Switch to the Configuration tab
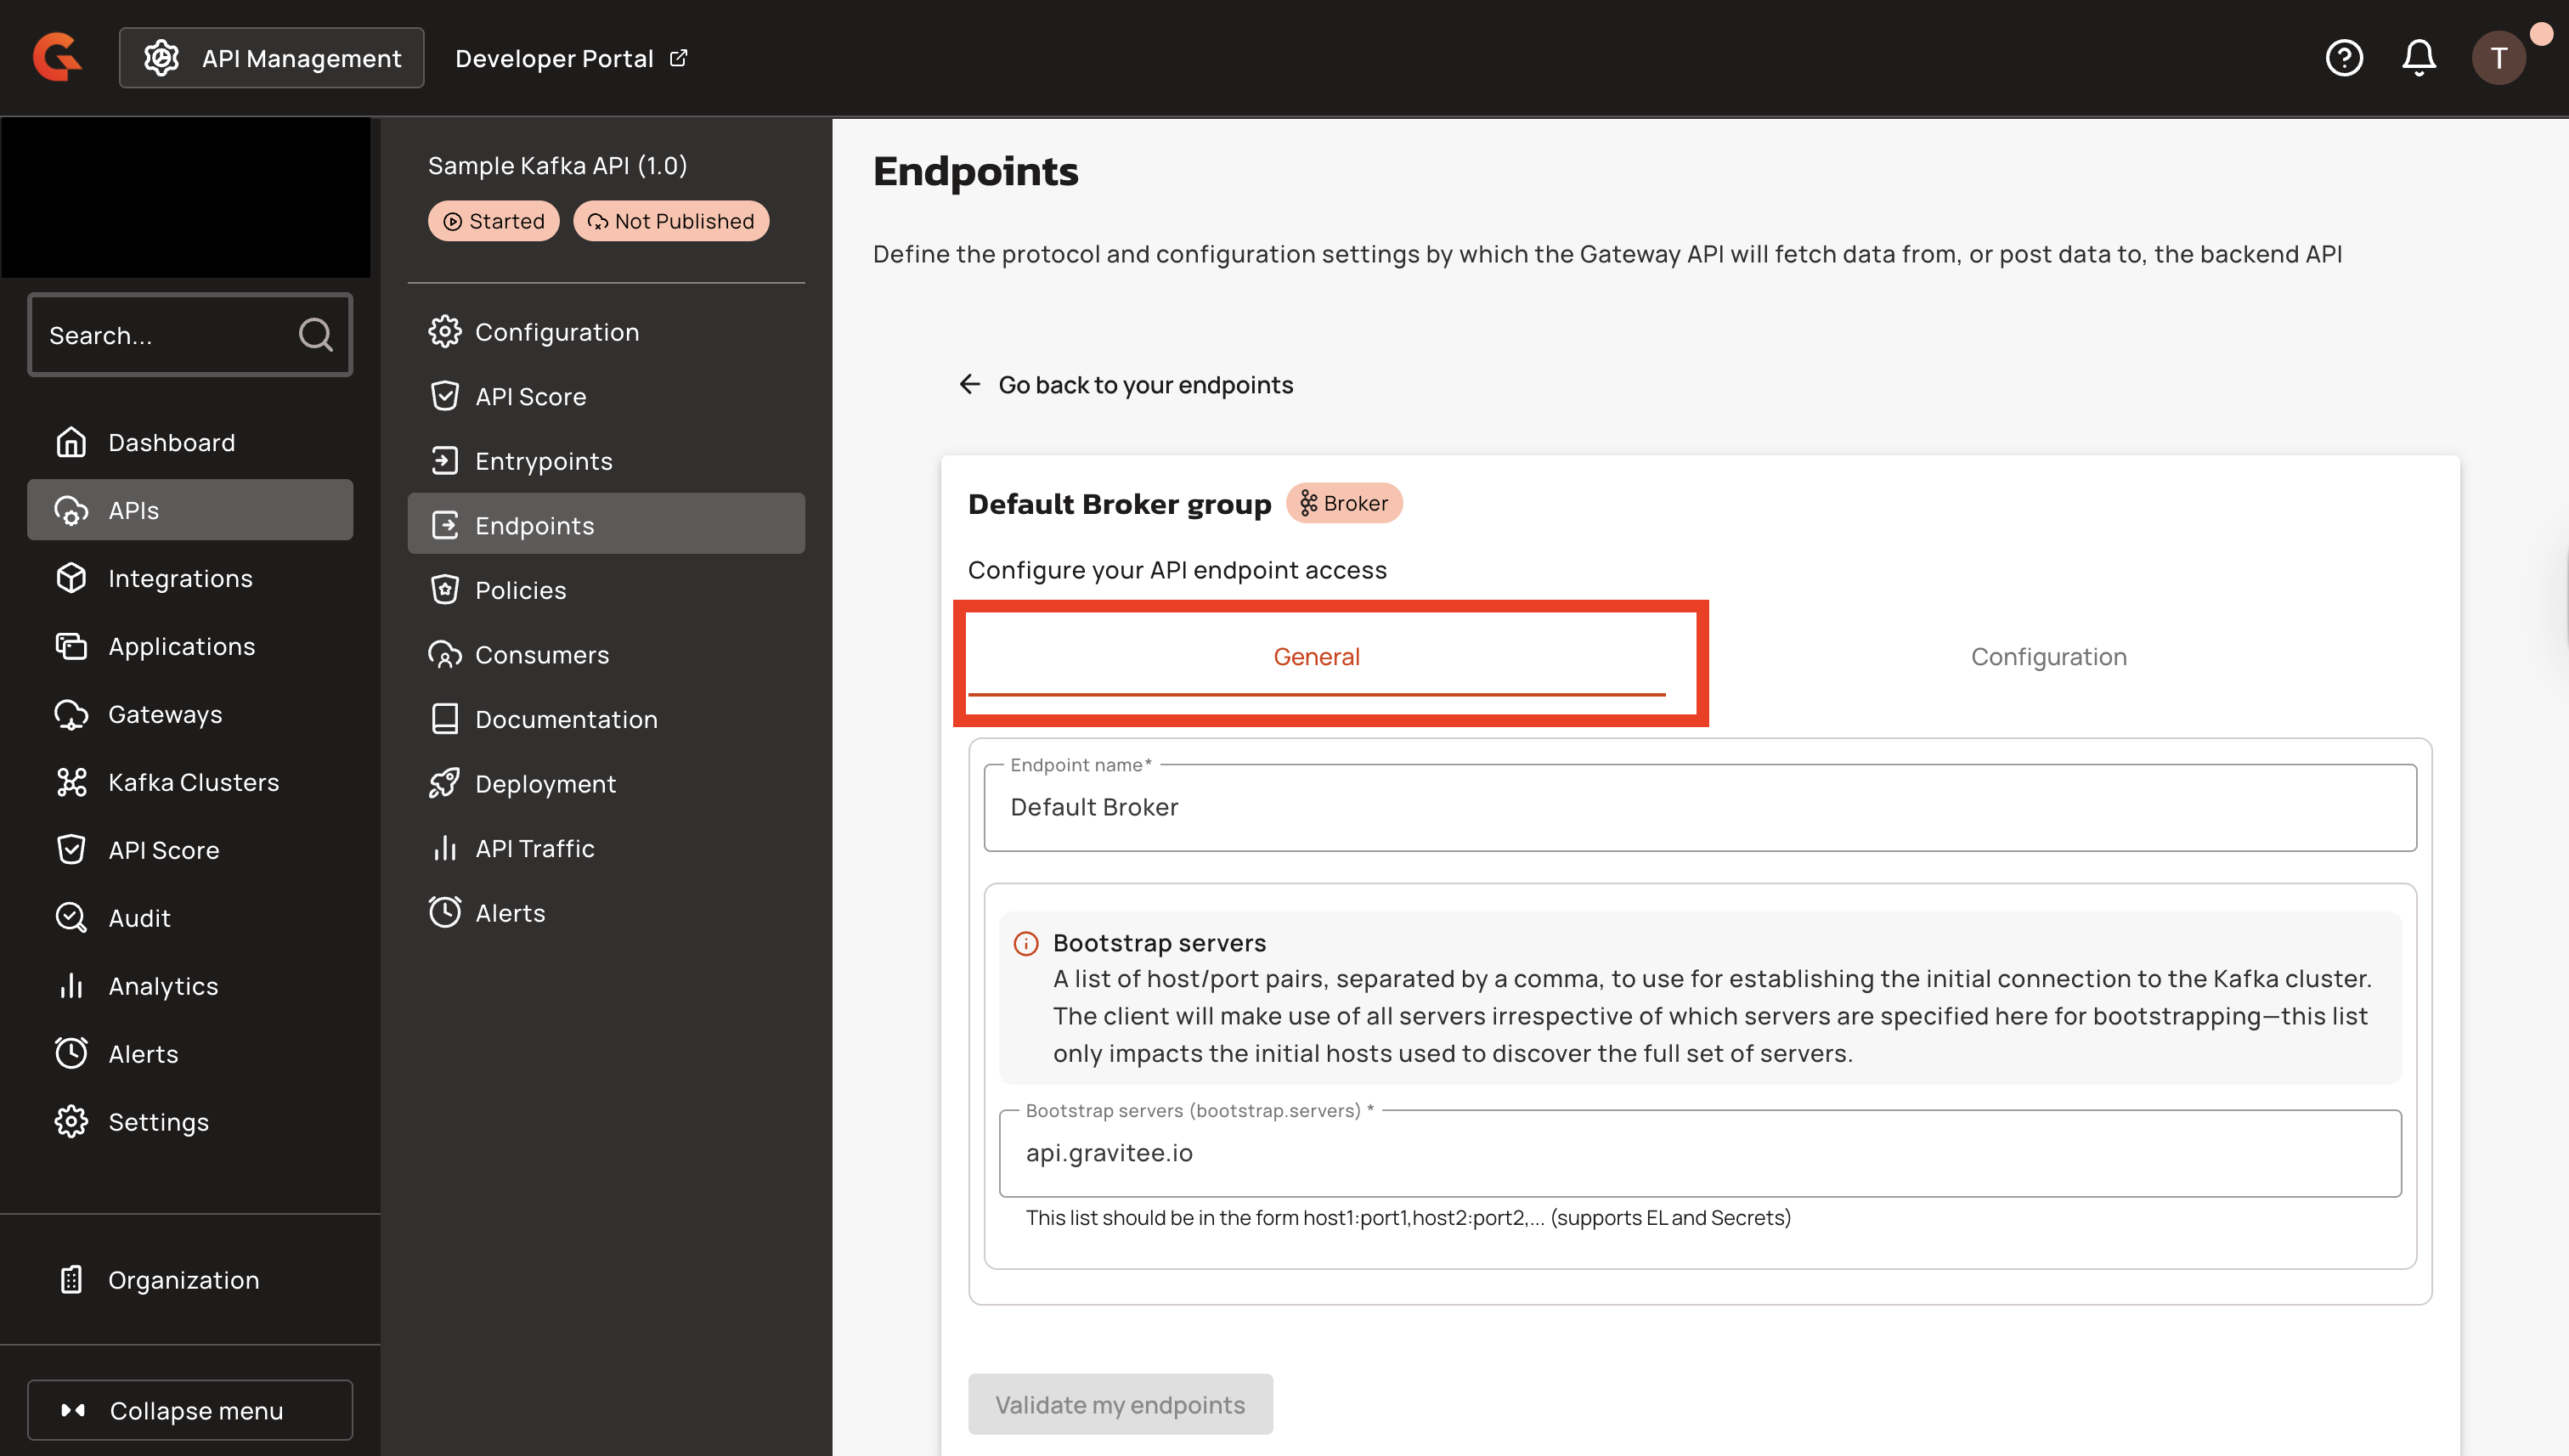 (2048, 657)
